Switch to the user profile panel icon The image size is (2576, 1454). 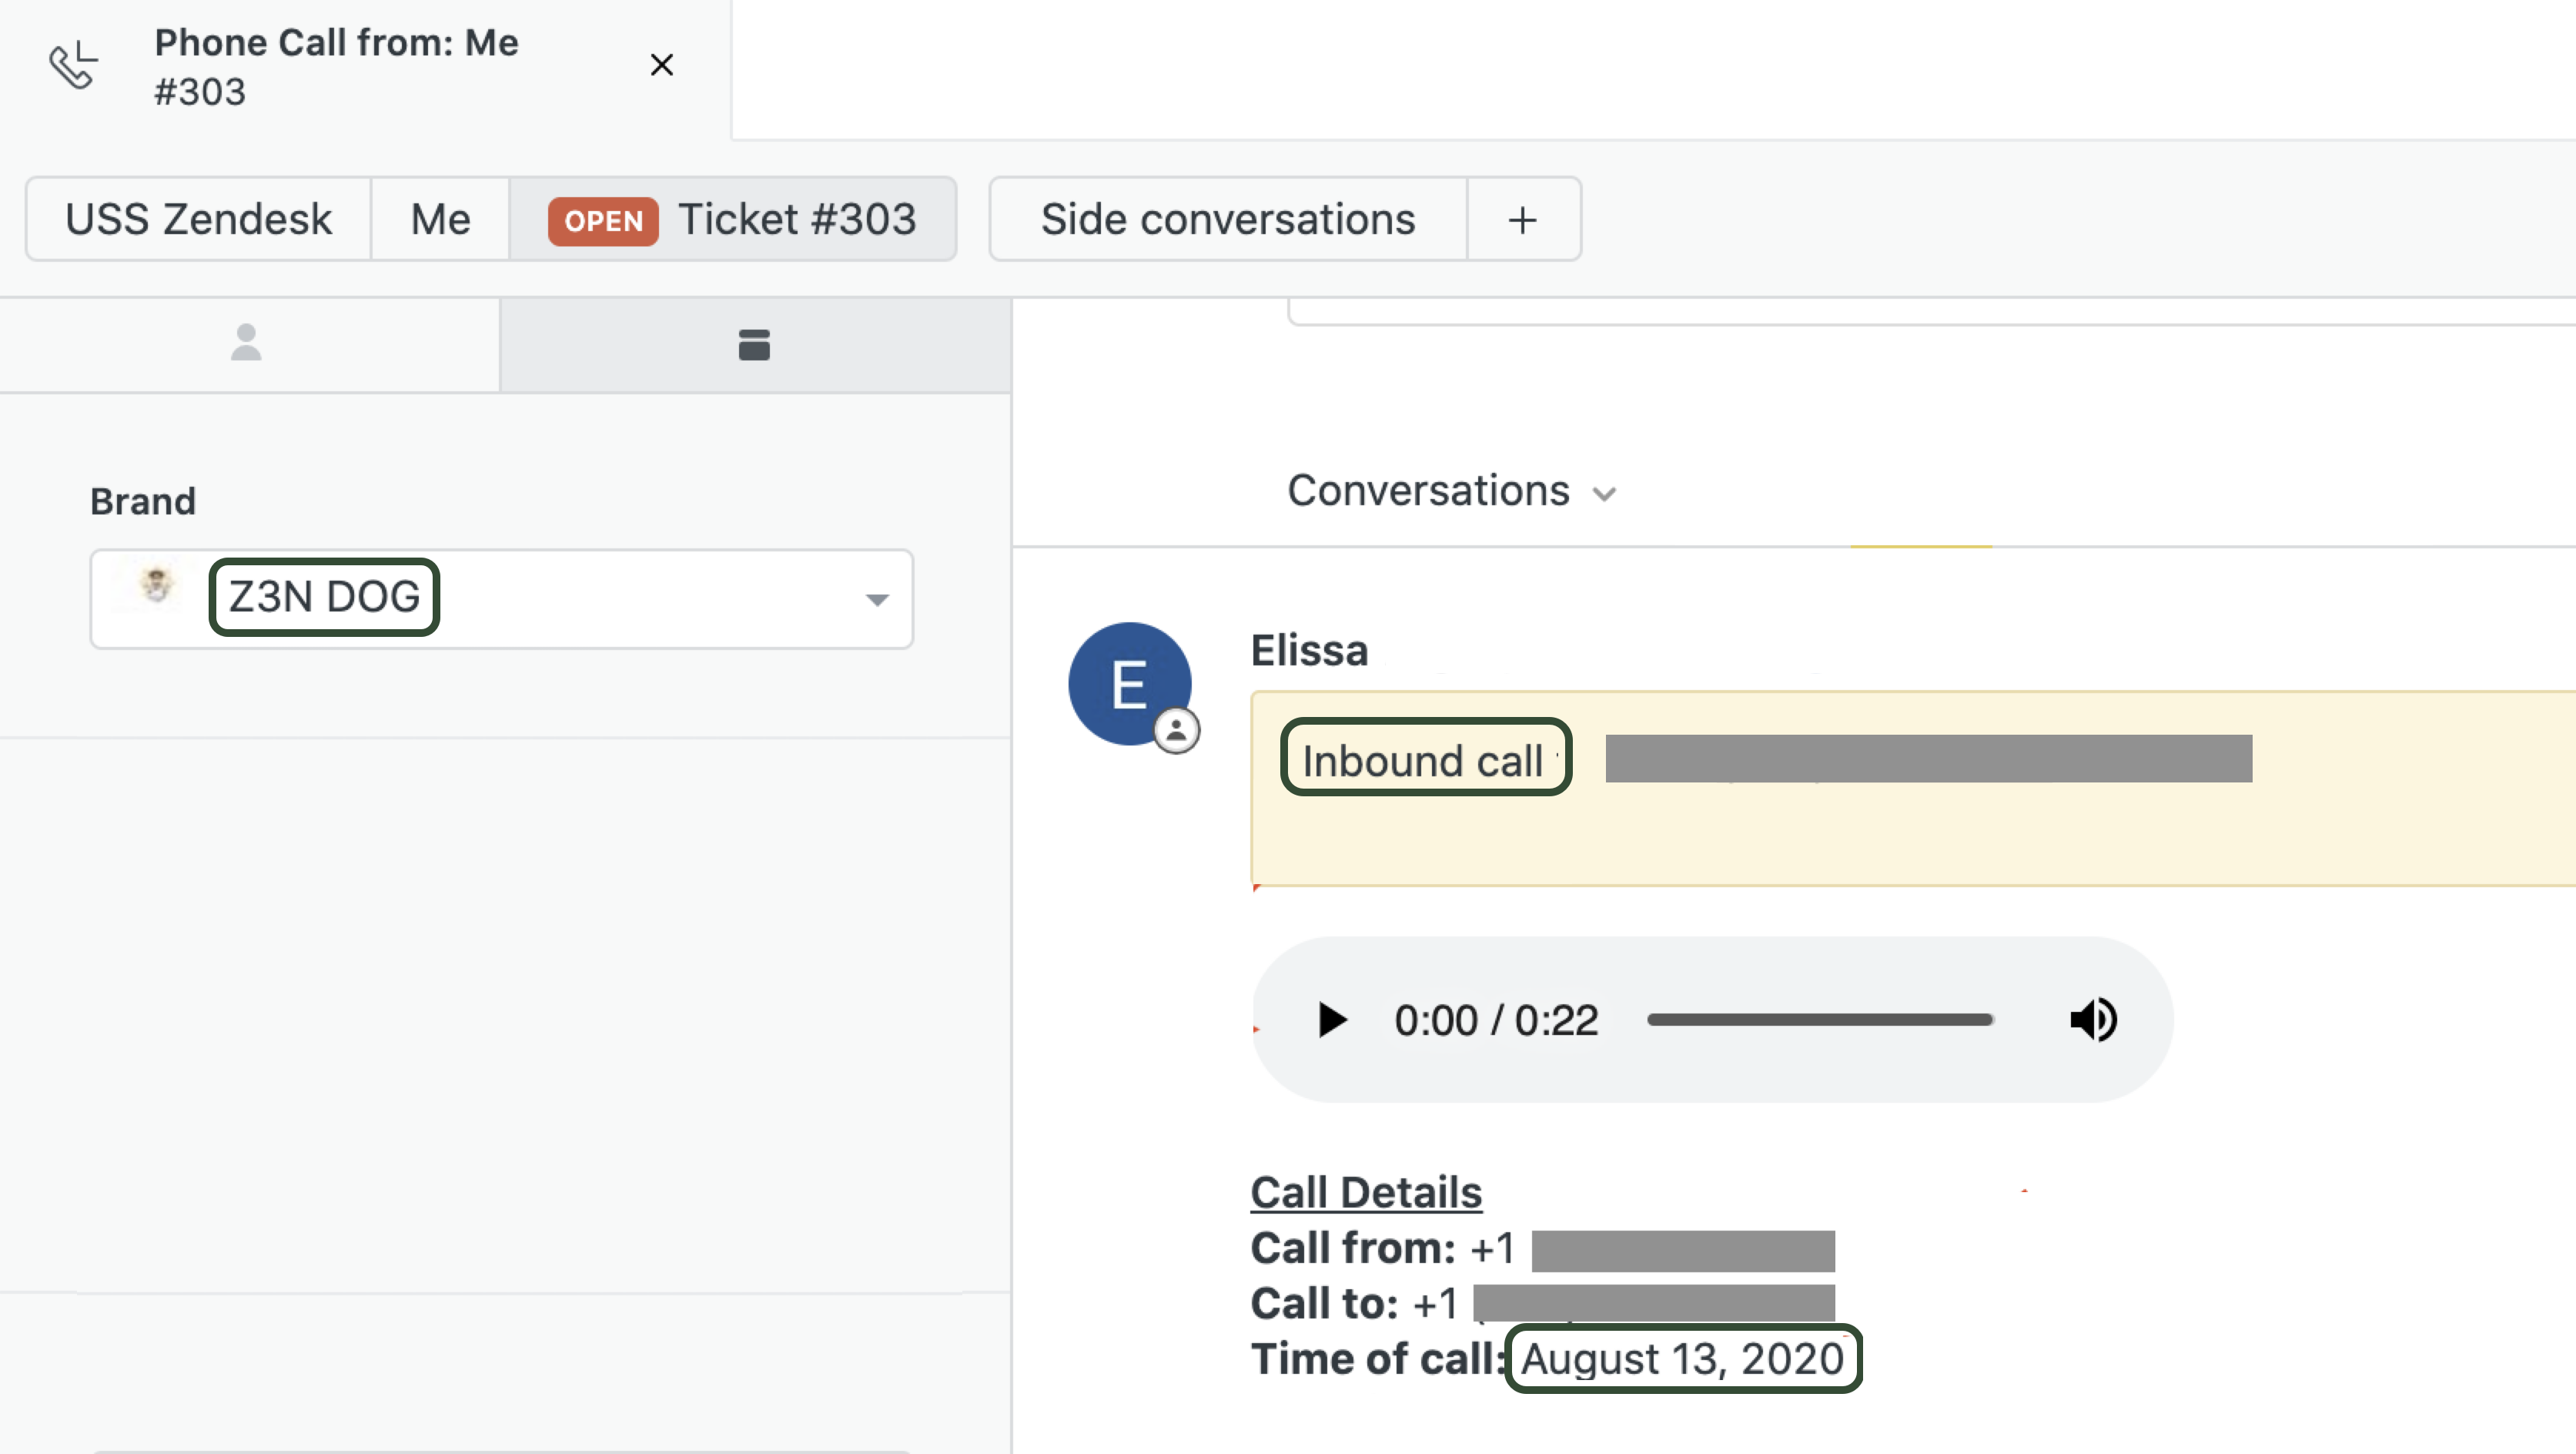pyautogui.click(x=246, y=344)
